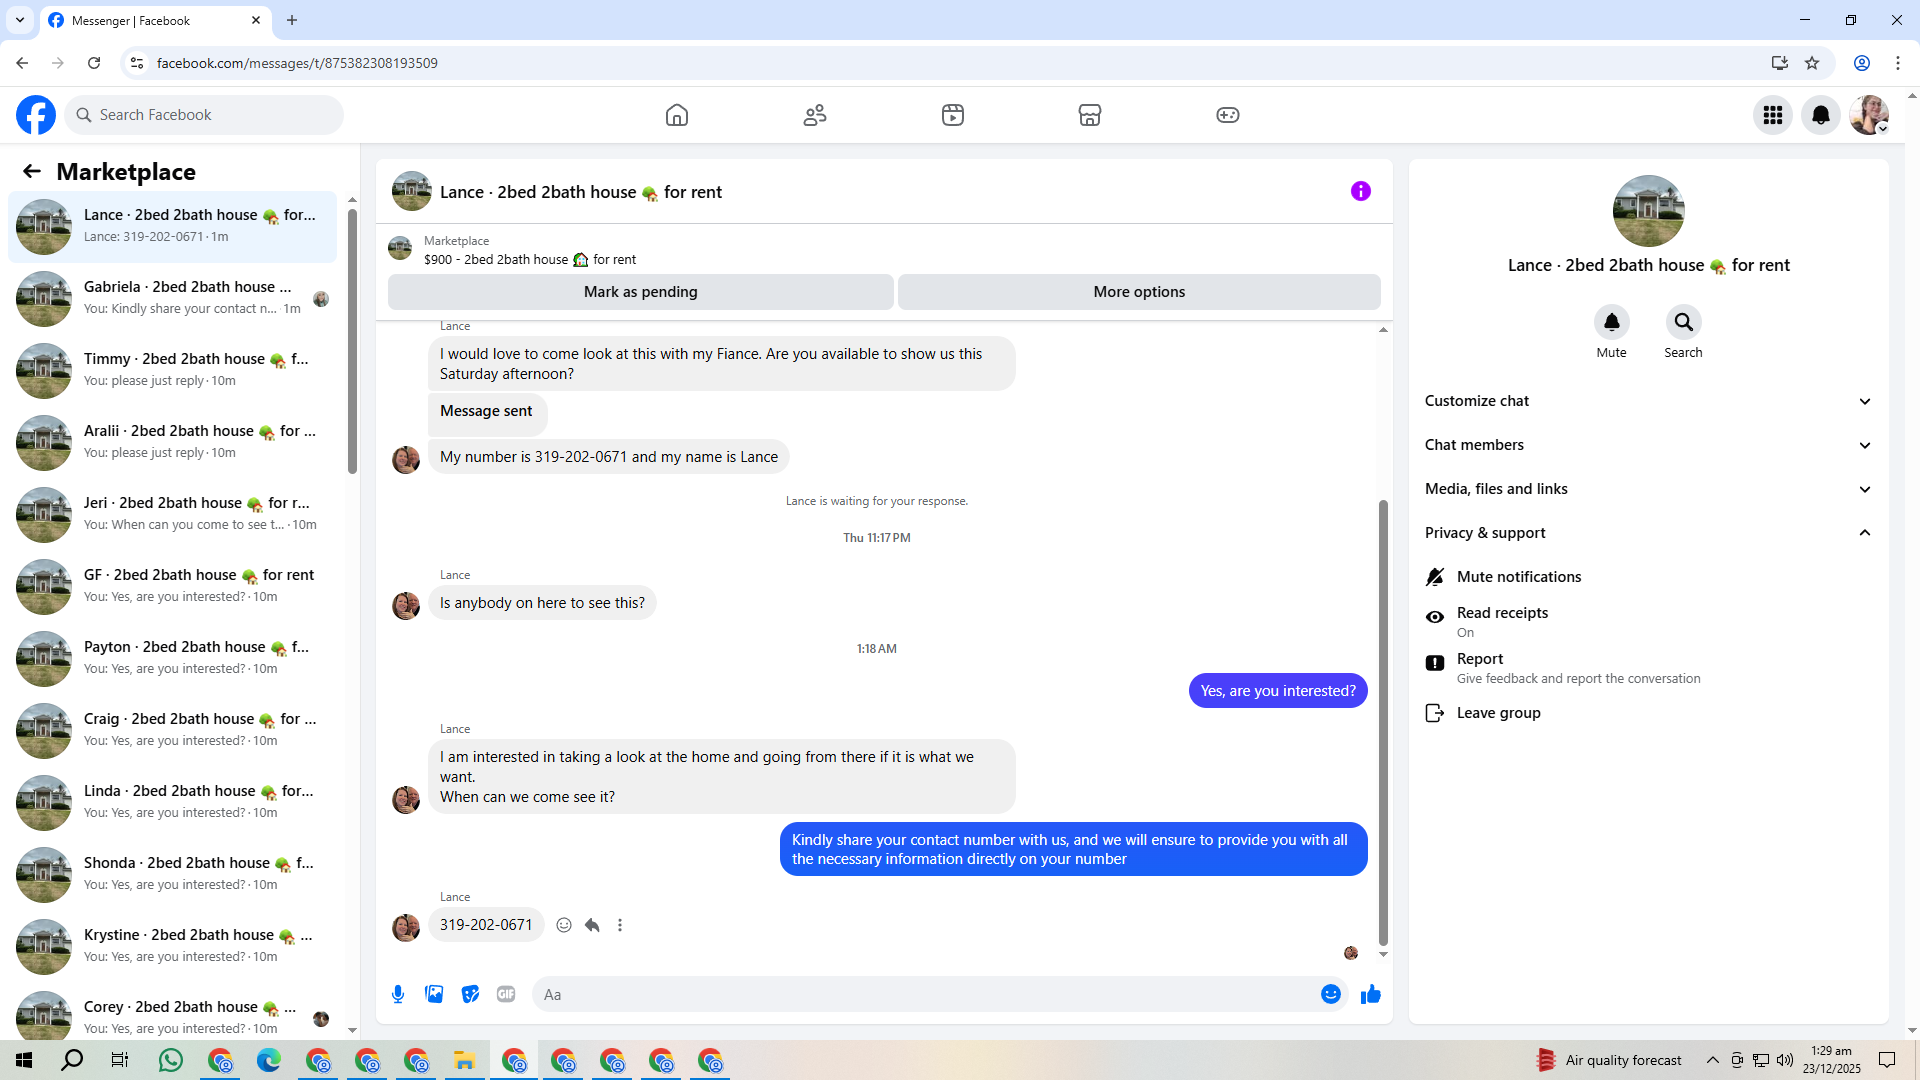Search in conversation with magnifier button
Screen dimensions: 1920x1080
1684,322
